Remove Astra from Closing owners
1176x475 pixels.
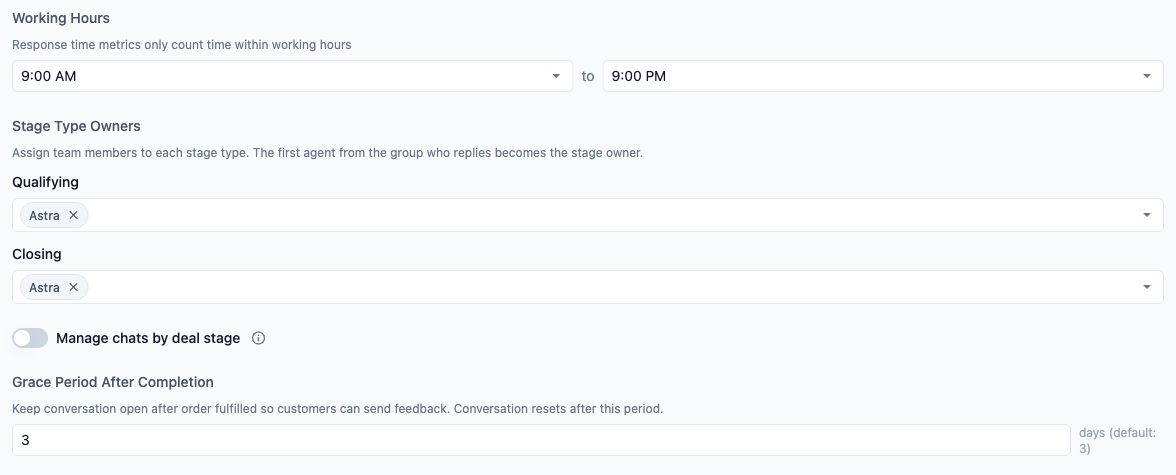coord(73,287)
